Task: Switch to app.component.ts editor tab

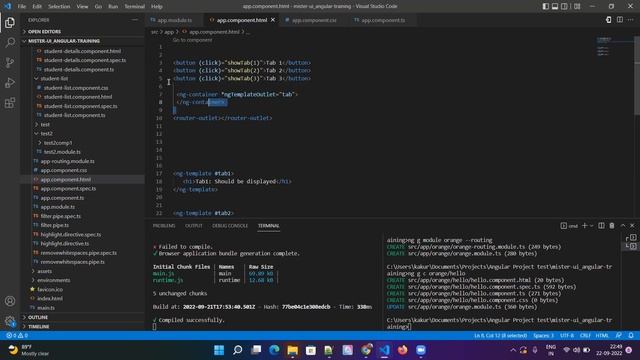Action: 383,20
